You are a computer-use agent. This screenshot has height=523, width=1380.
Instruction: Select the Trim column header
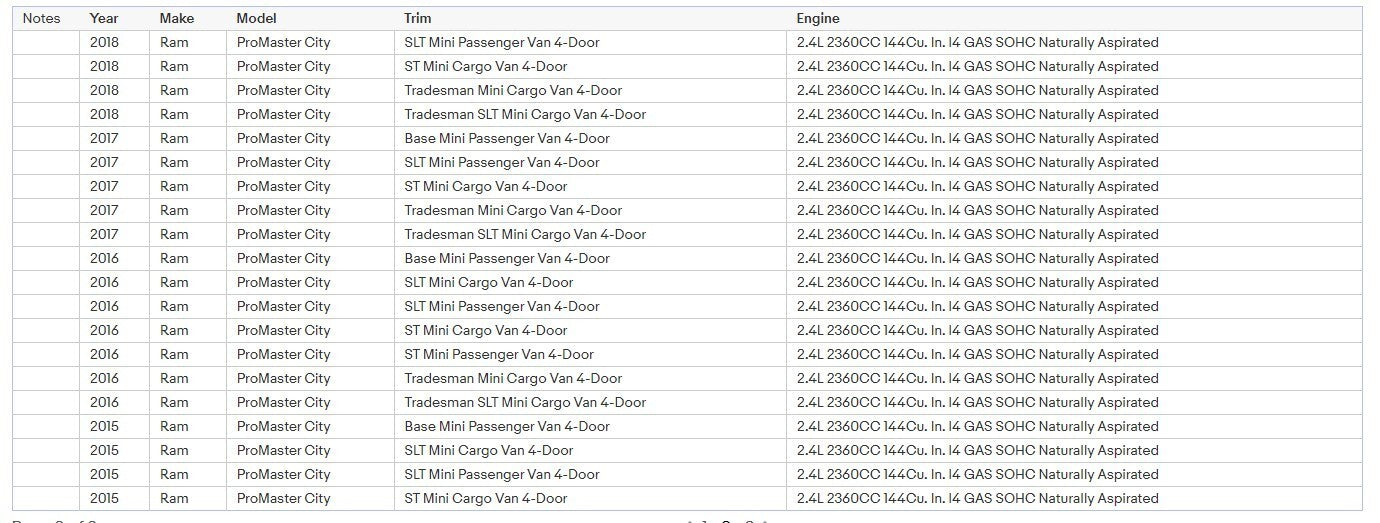pyautogui.click(x=418, y=18)
